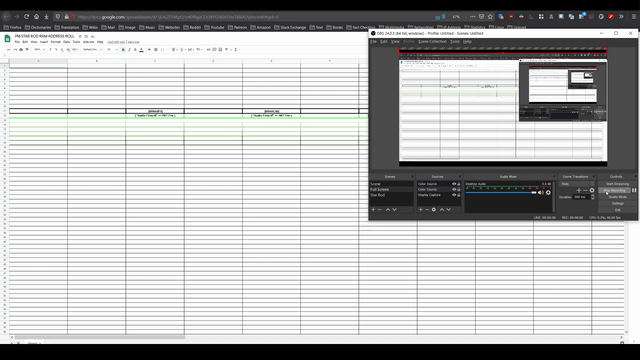Click Stop Recording button
The image size is (640, 360).
(x=614, y=190)
